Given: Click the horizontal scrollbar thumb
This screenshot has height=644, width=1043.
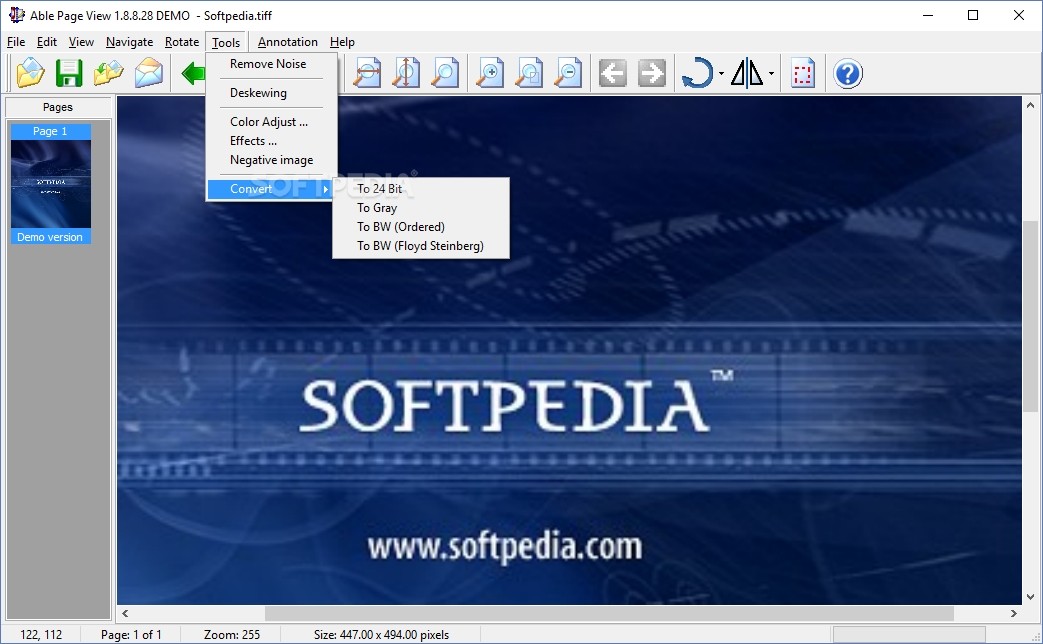Looking at the screenshot, I should 609,613.
